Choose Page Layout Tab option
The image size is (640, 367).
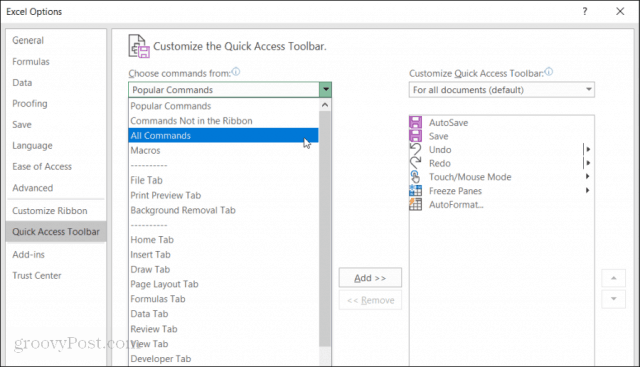[x=223, y=284]
